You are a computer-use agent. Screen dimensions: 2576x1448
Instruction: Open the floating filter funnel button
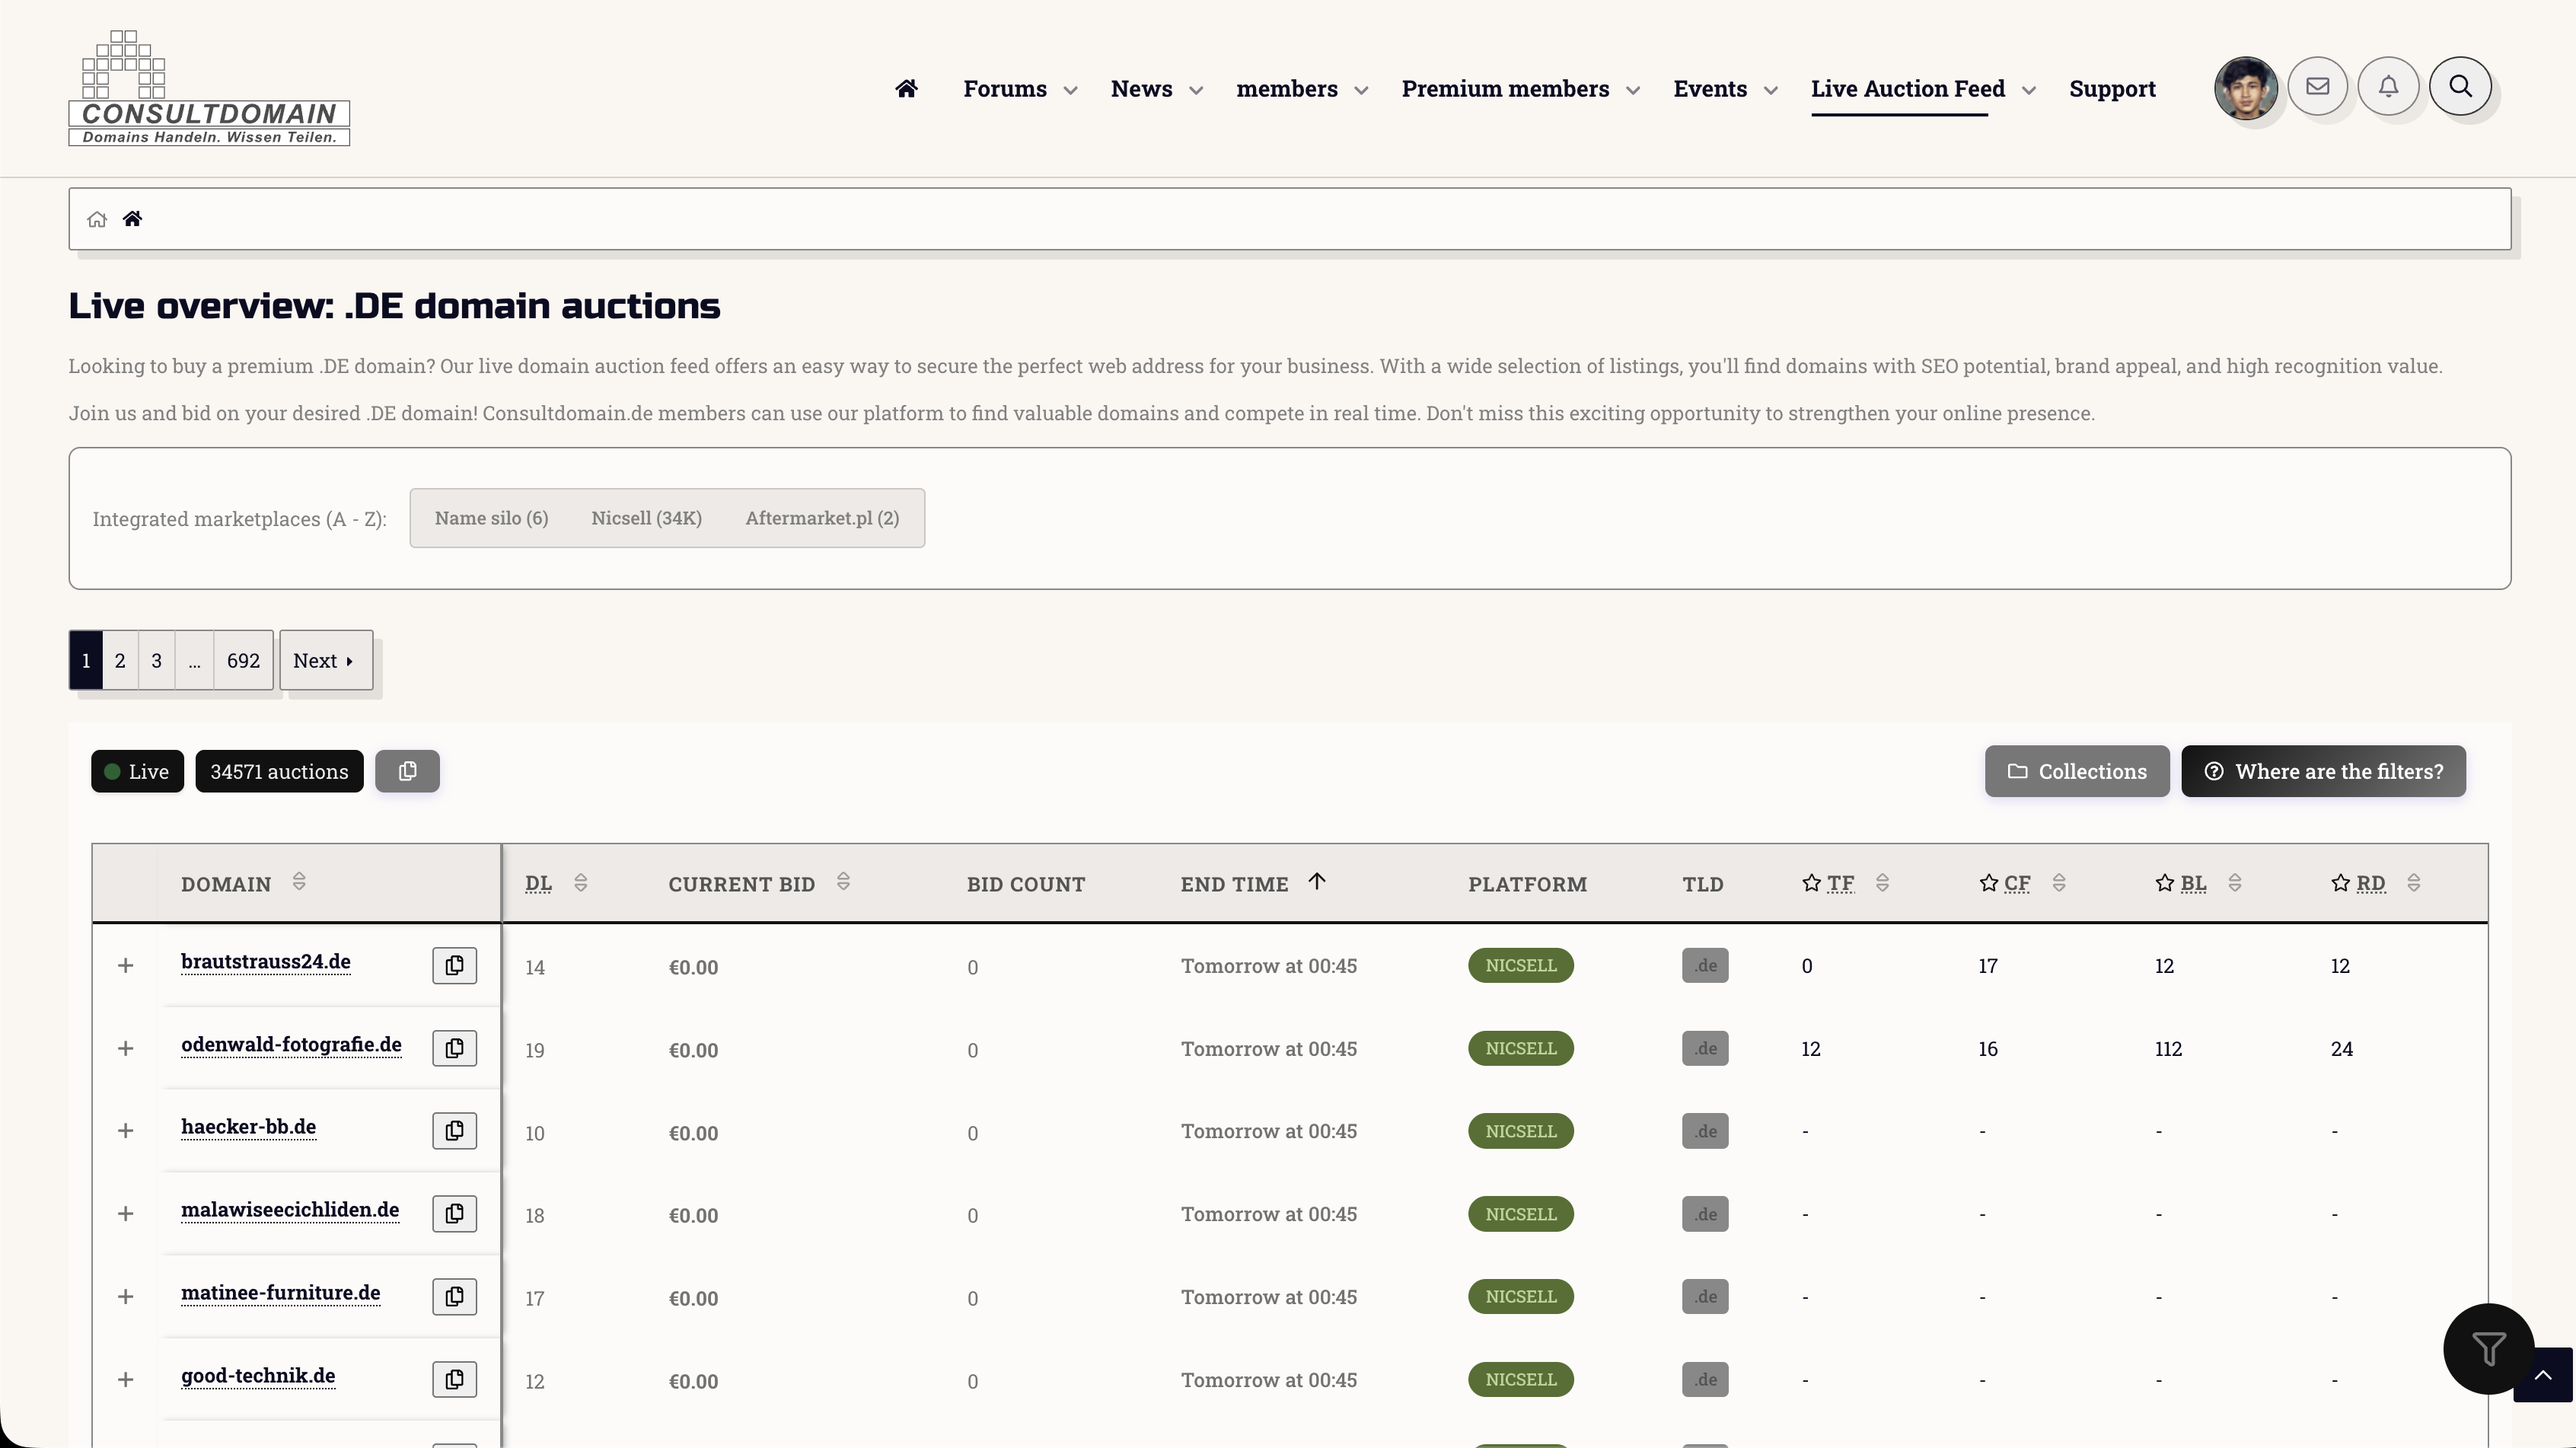point(2488,1348)
